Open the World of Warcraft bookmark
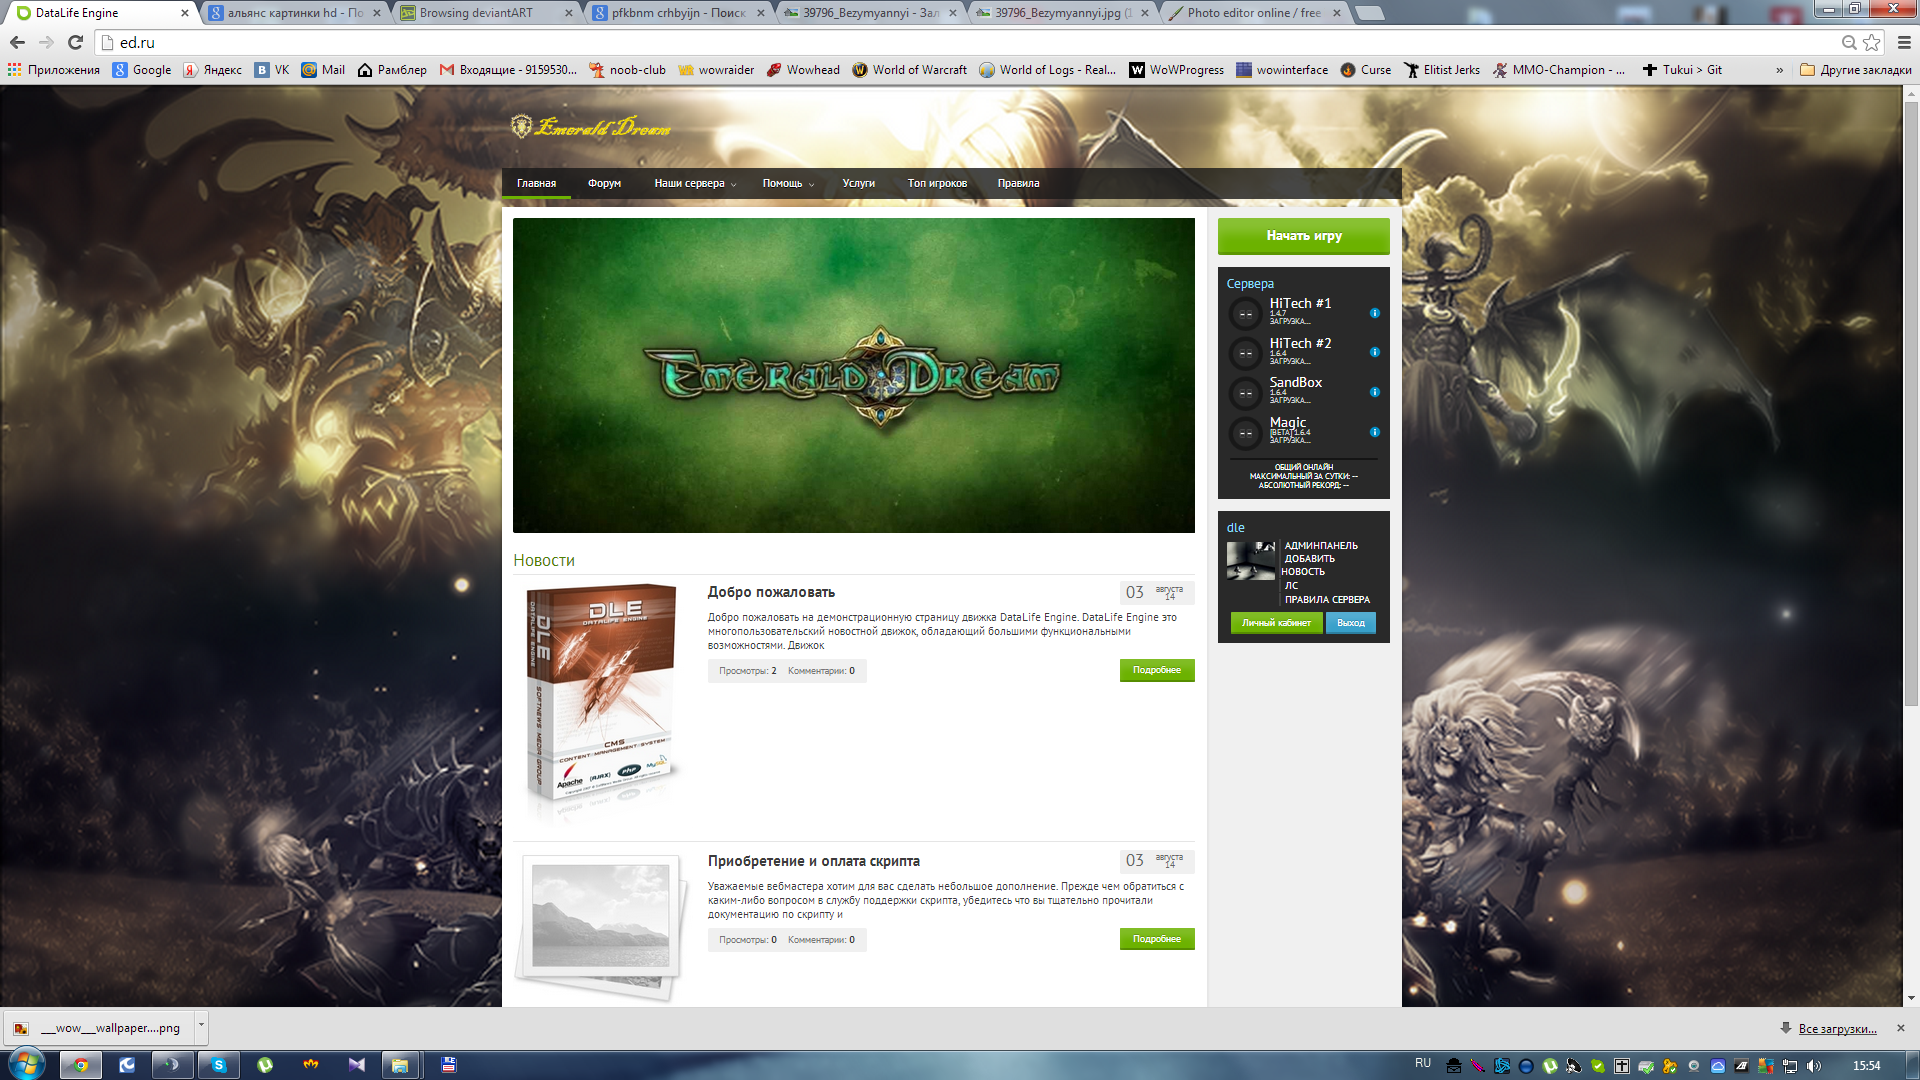Screen dimensions: 1920x1080 click(x=910, y=70)
